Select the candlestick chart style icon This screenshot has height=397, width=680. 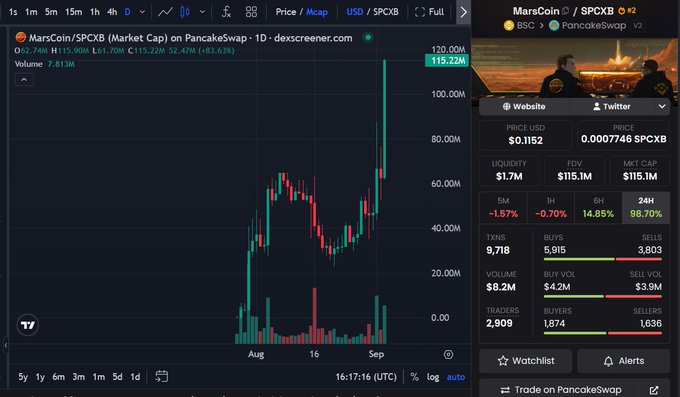(185, 12)
